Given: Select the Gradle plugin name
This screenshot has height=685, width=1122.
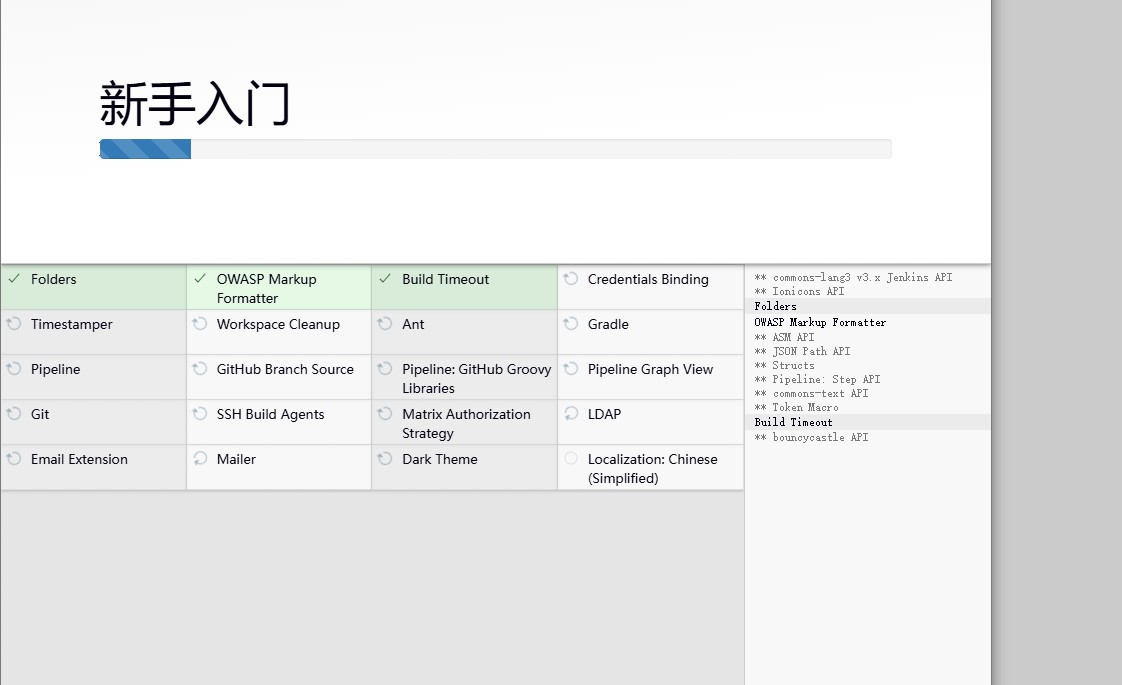Looking at the screenshot, I should pyautogui.click(x=608, y=324).
